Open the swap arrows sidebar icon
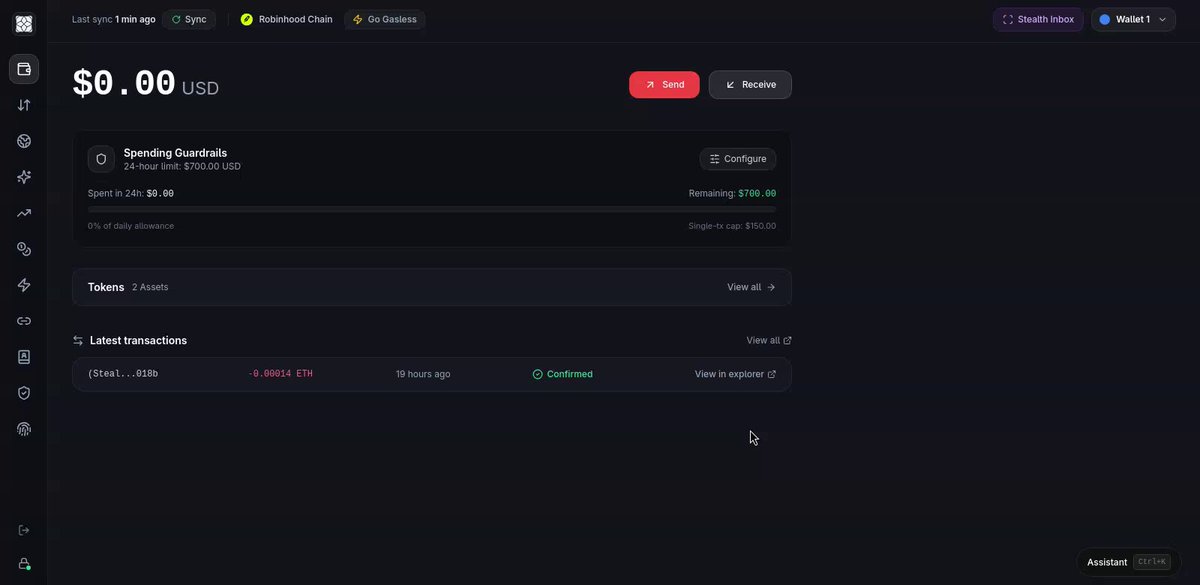 tap(24, 105)
